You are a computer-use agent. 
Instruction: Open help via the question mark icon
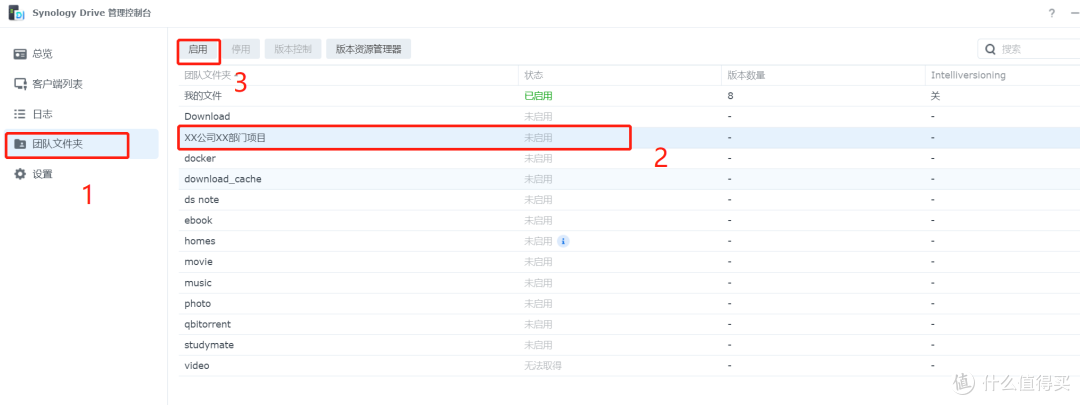coord(1052,13)
